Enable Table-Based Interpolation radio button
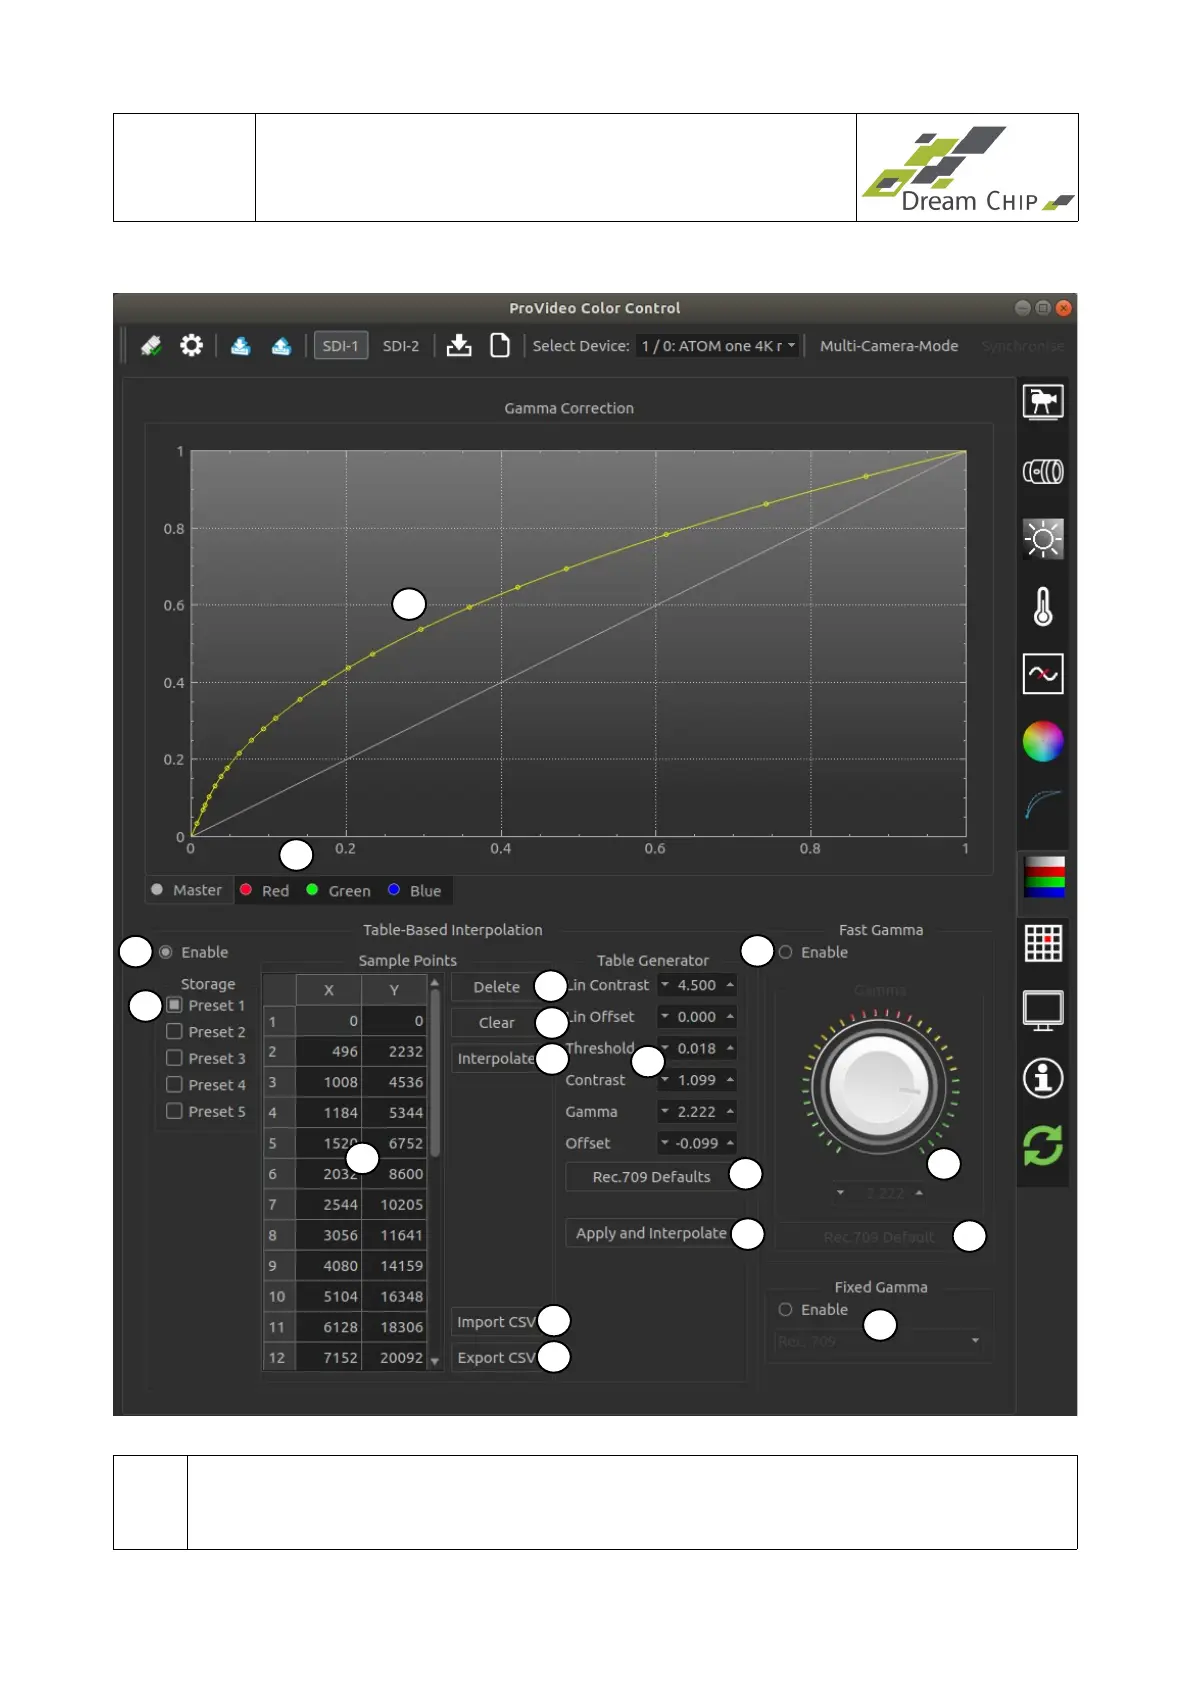The image size is (1191, 1684). coord(166,952)
